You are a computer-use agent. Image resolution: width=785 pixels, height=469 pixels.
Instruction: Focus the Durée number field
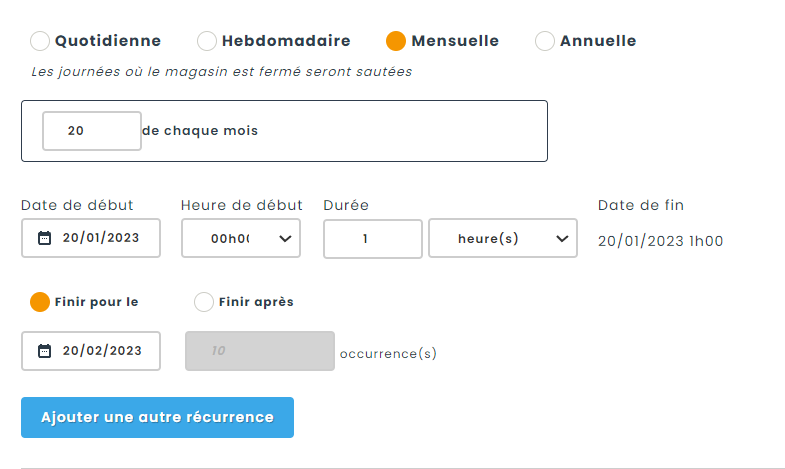pyautogui.click(x=373, y=238)
